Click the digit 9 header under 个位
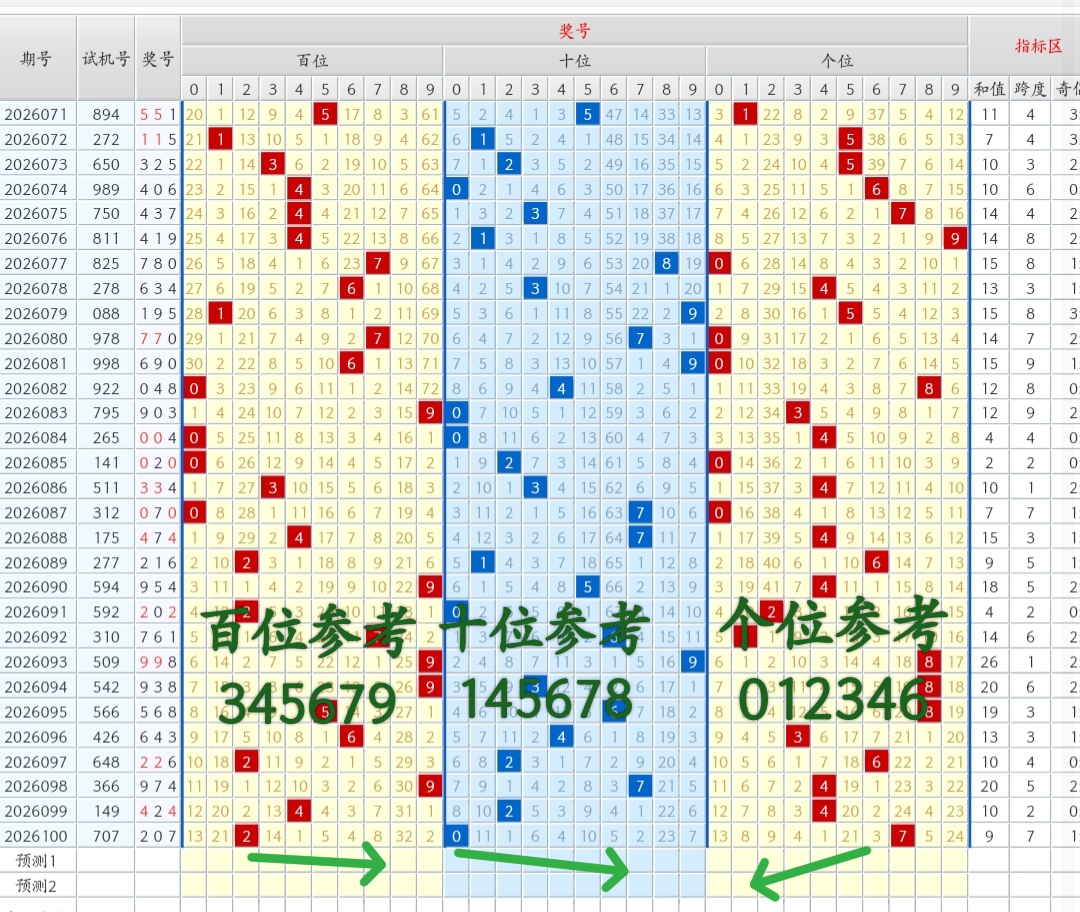Viewport: 1080px width, 912px height. (x=955, y=88)
